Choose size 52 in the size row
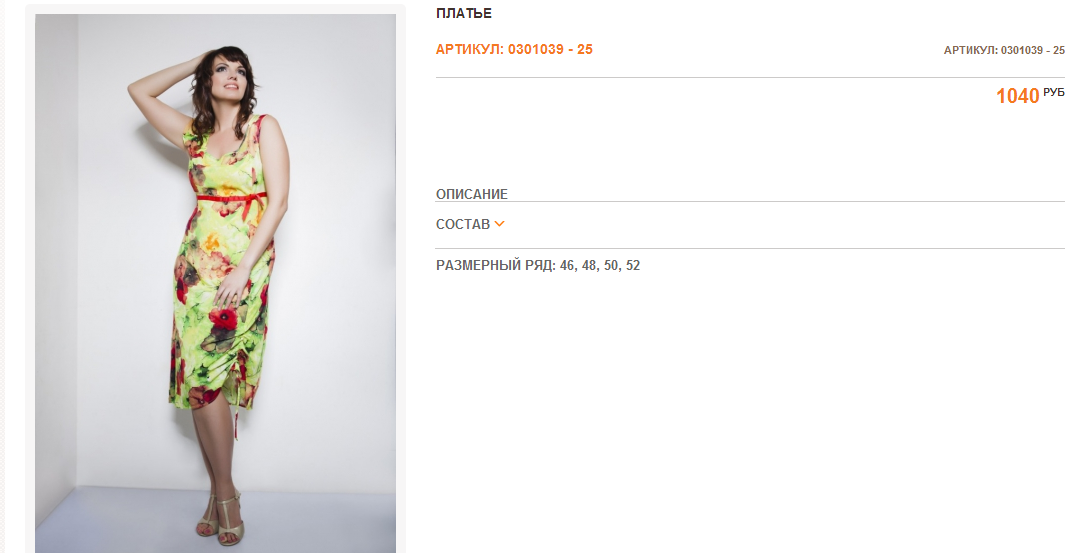1075x553 pixels. click(x=633, y=265)
